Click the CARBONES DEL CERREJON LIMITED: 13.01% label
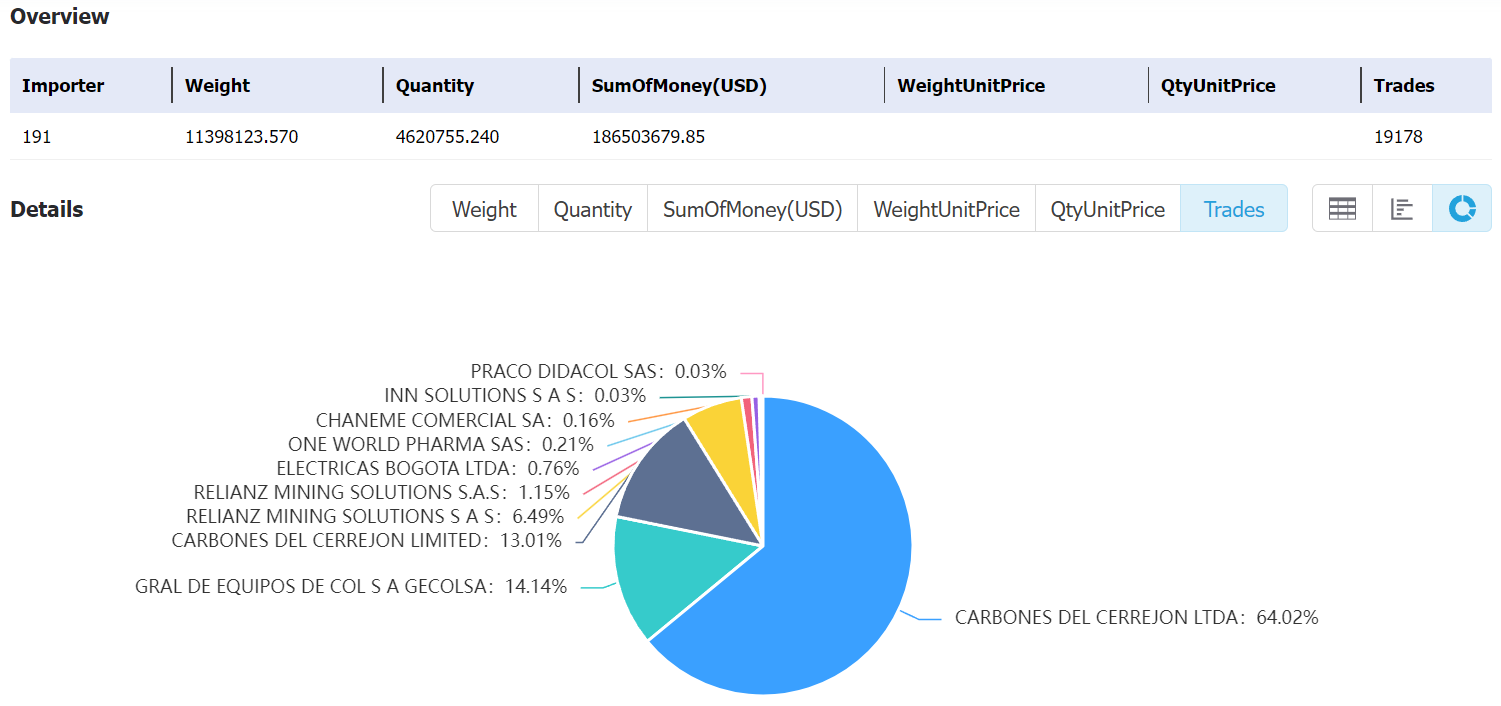This screenshot has height=706, width=1501. point(367,540)
